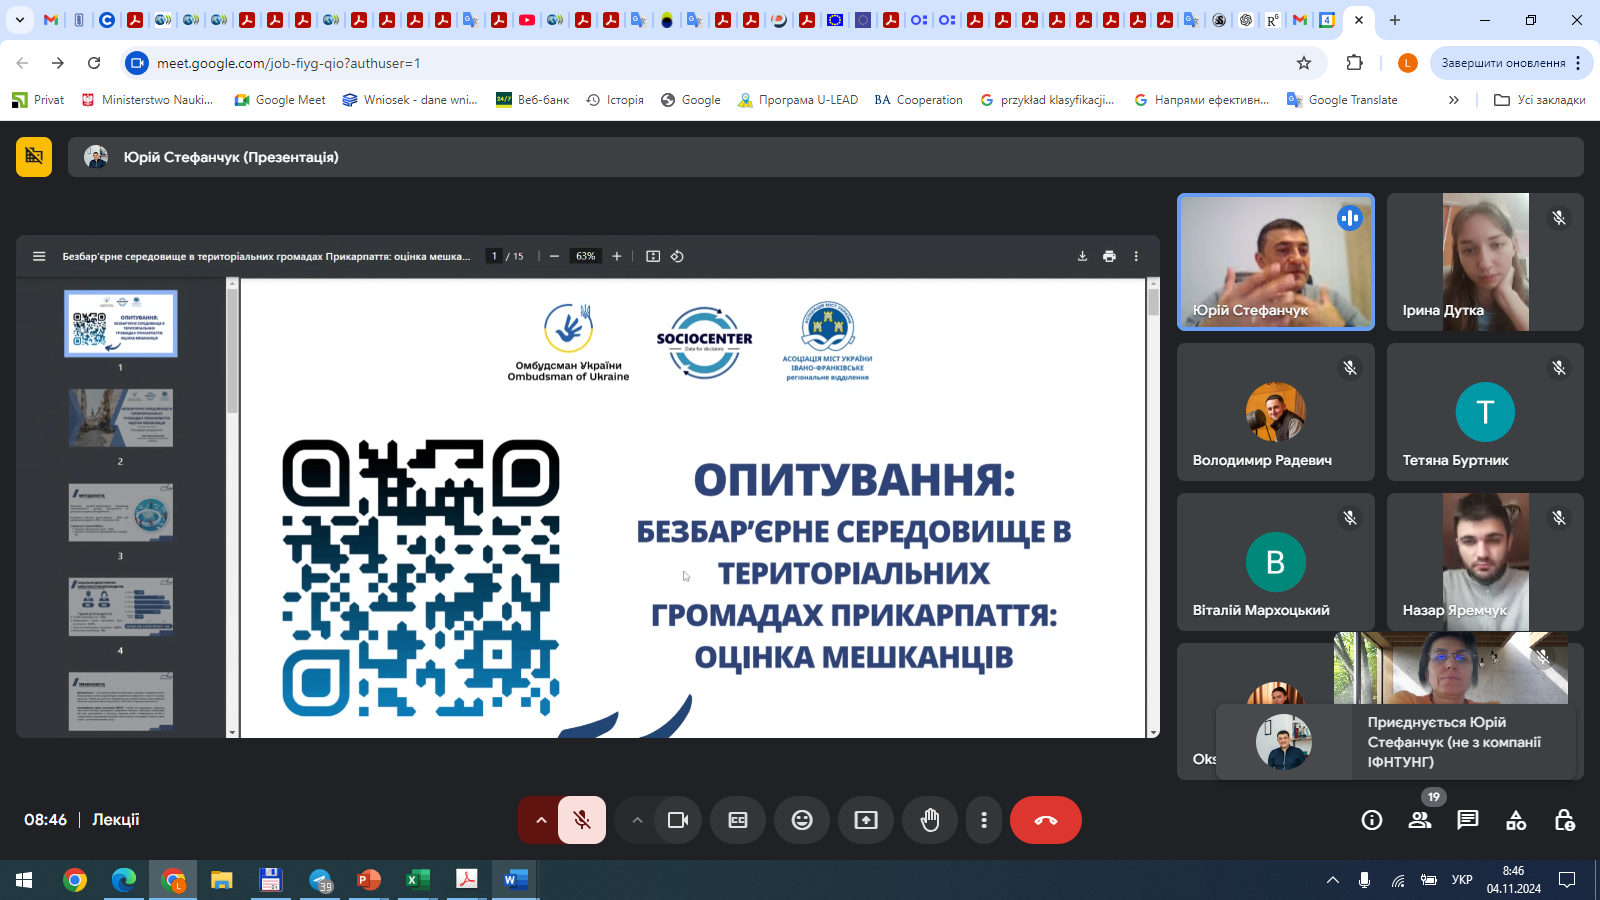This screenshot has width=1600, height=900.
Task: Open the emoji reactions button
Action: (x=802, y=820)
